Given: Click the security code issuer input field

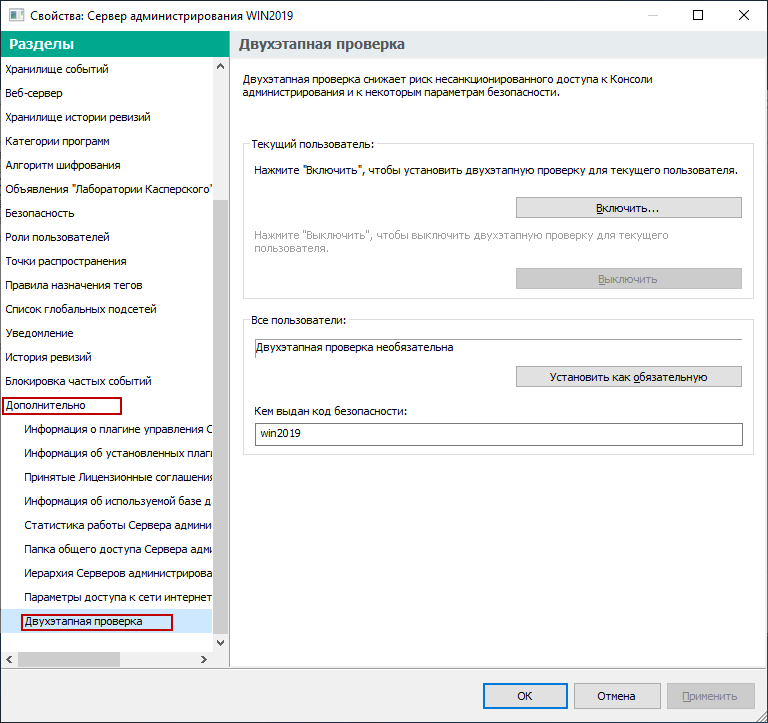Looking at the screenshot, I should pyautogui.click(x=499, y=434).
